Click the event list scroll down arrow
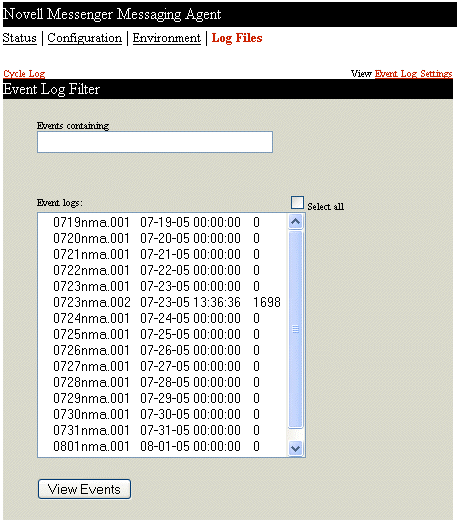The image size is (457, 523). click(295, 448)
